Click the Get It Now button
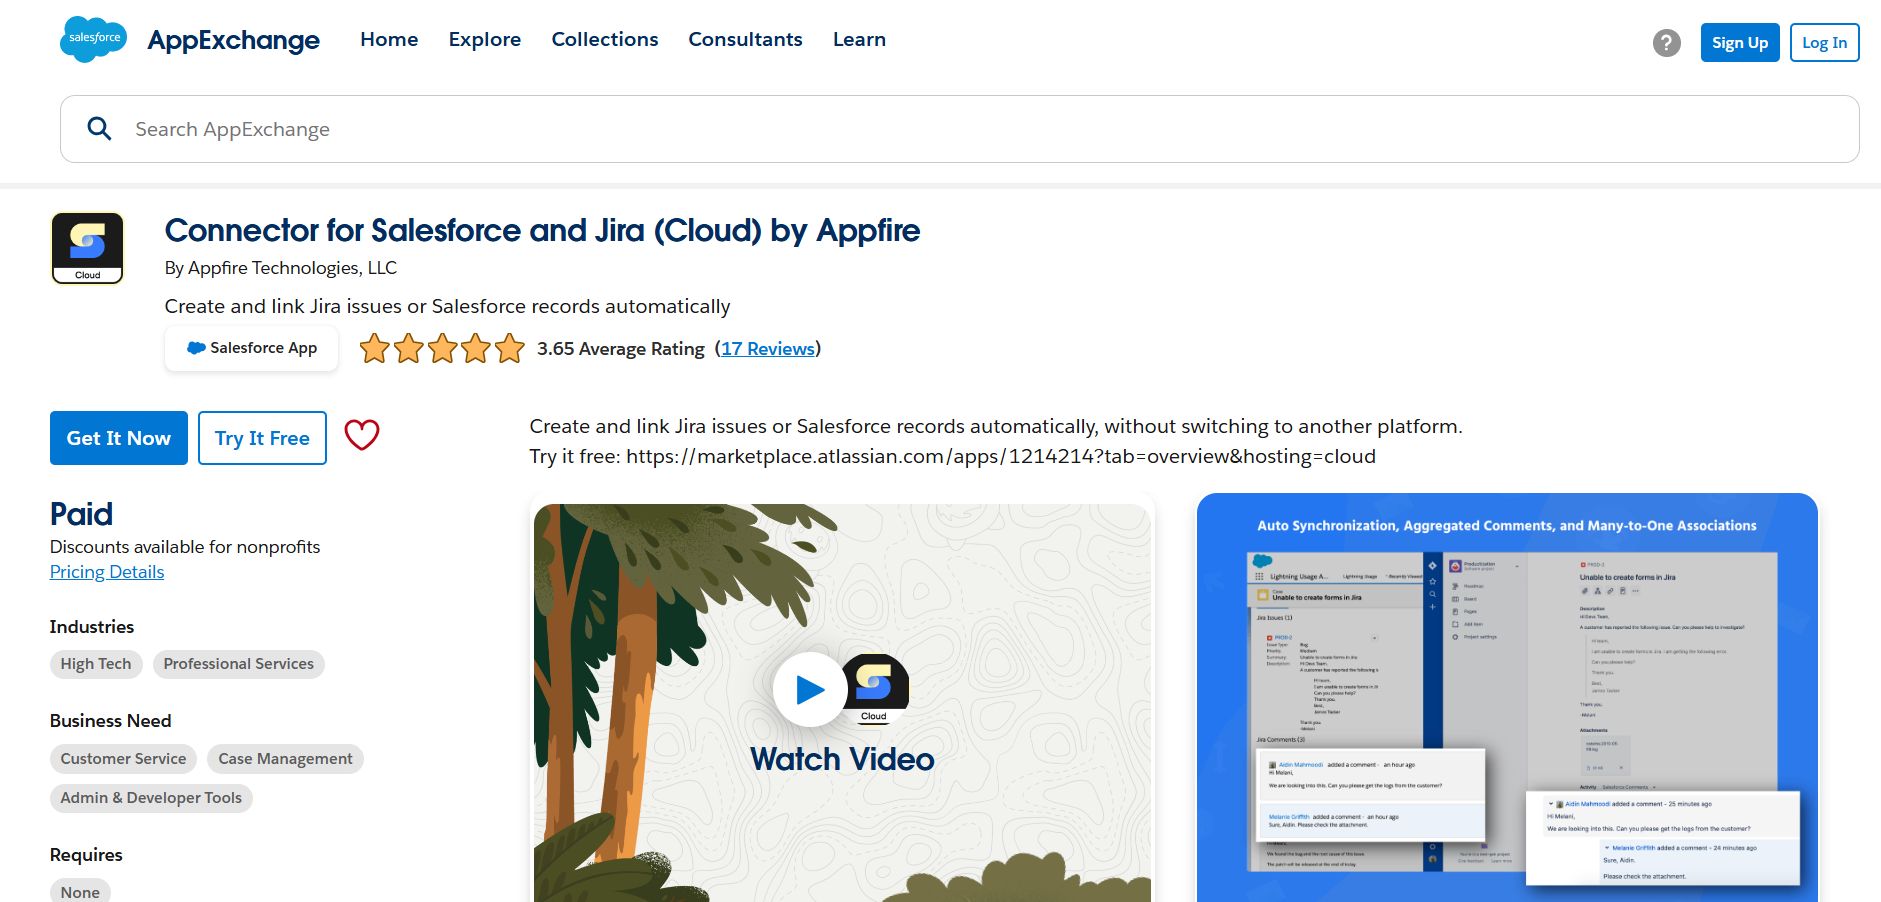Screen dimensions: 1881x902 pos(118,437)
